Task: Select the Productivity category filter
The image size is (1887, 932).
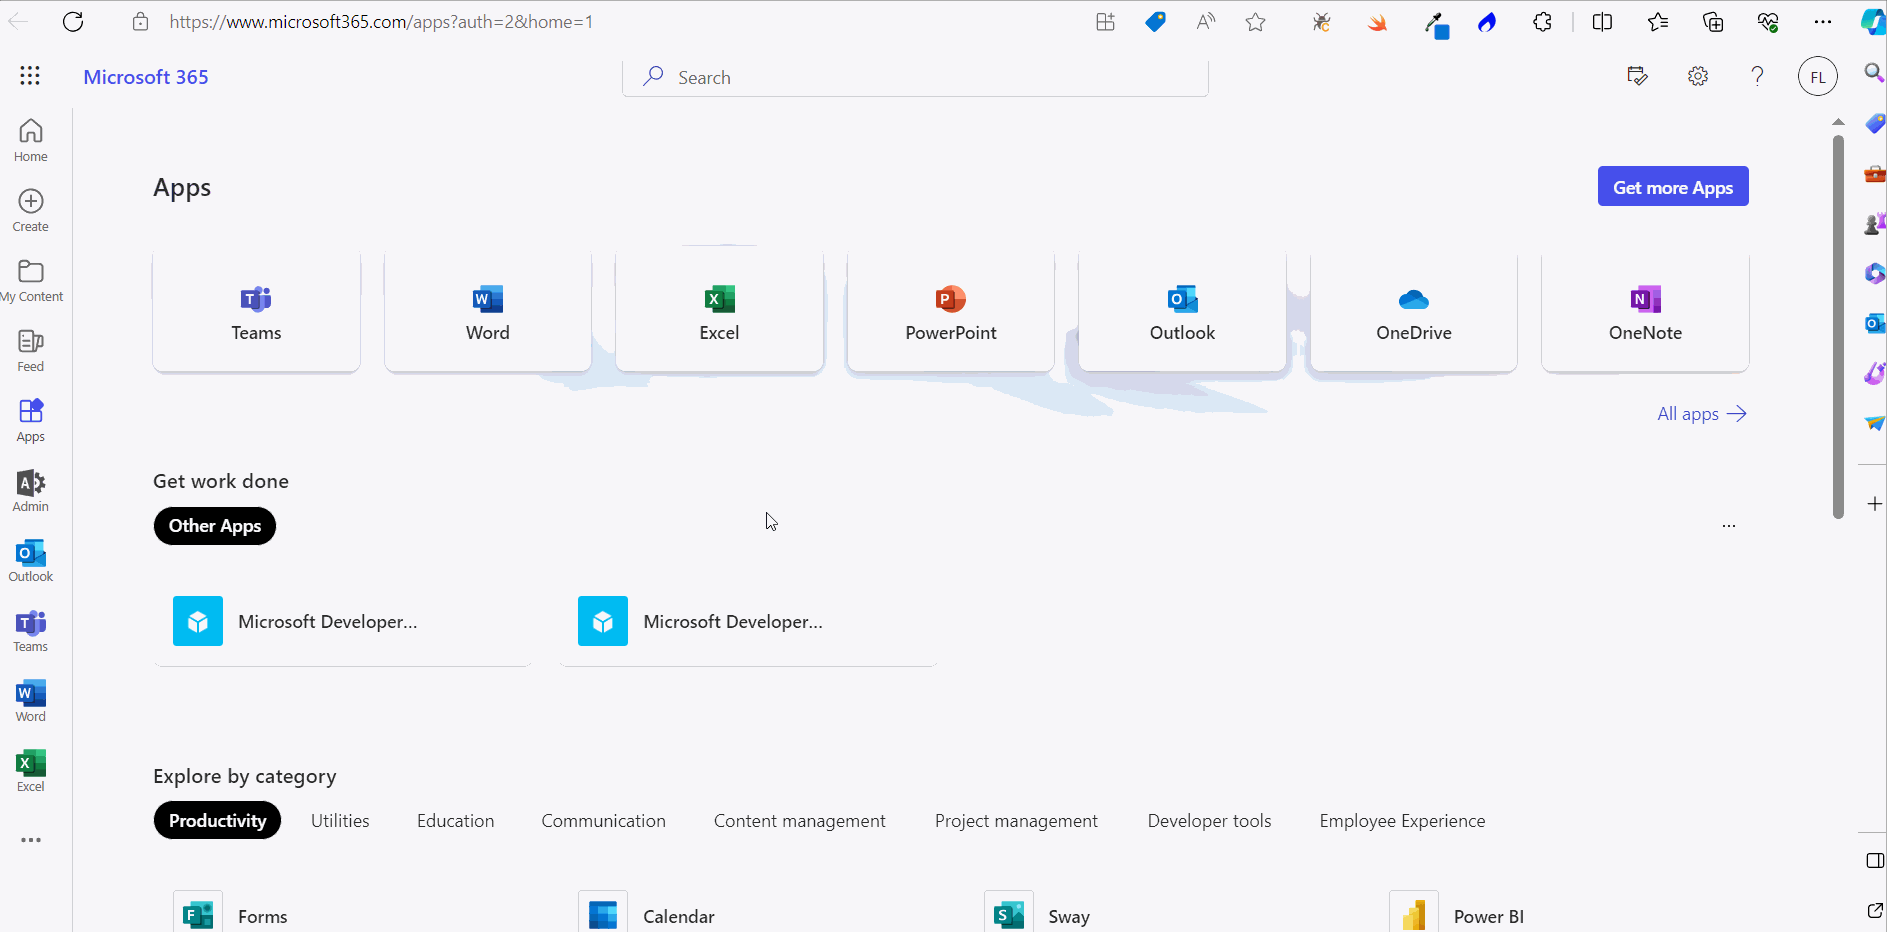Action: click(x=217, y=821)
